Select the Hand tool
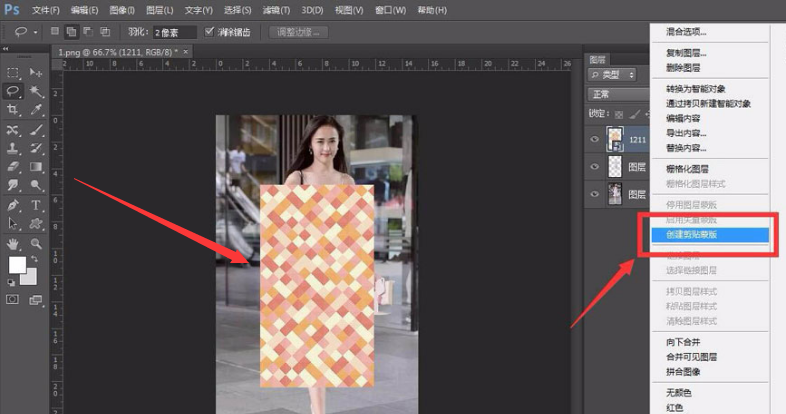 coord(13,243)
